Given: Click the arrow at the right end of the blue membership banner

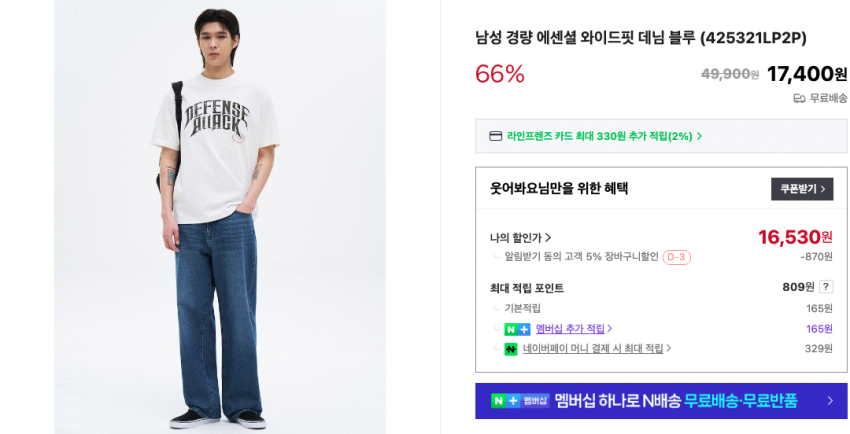Looking at the screenshot, I should coord(829,401).
